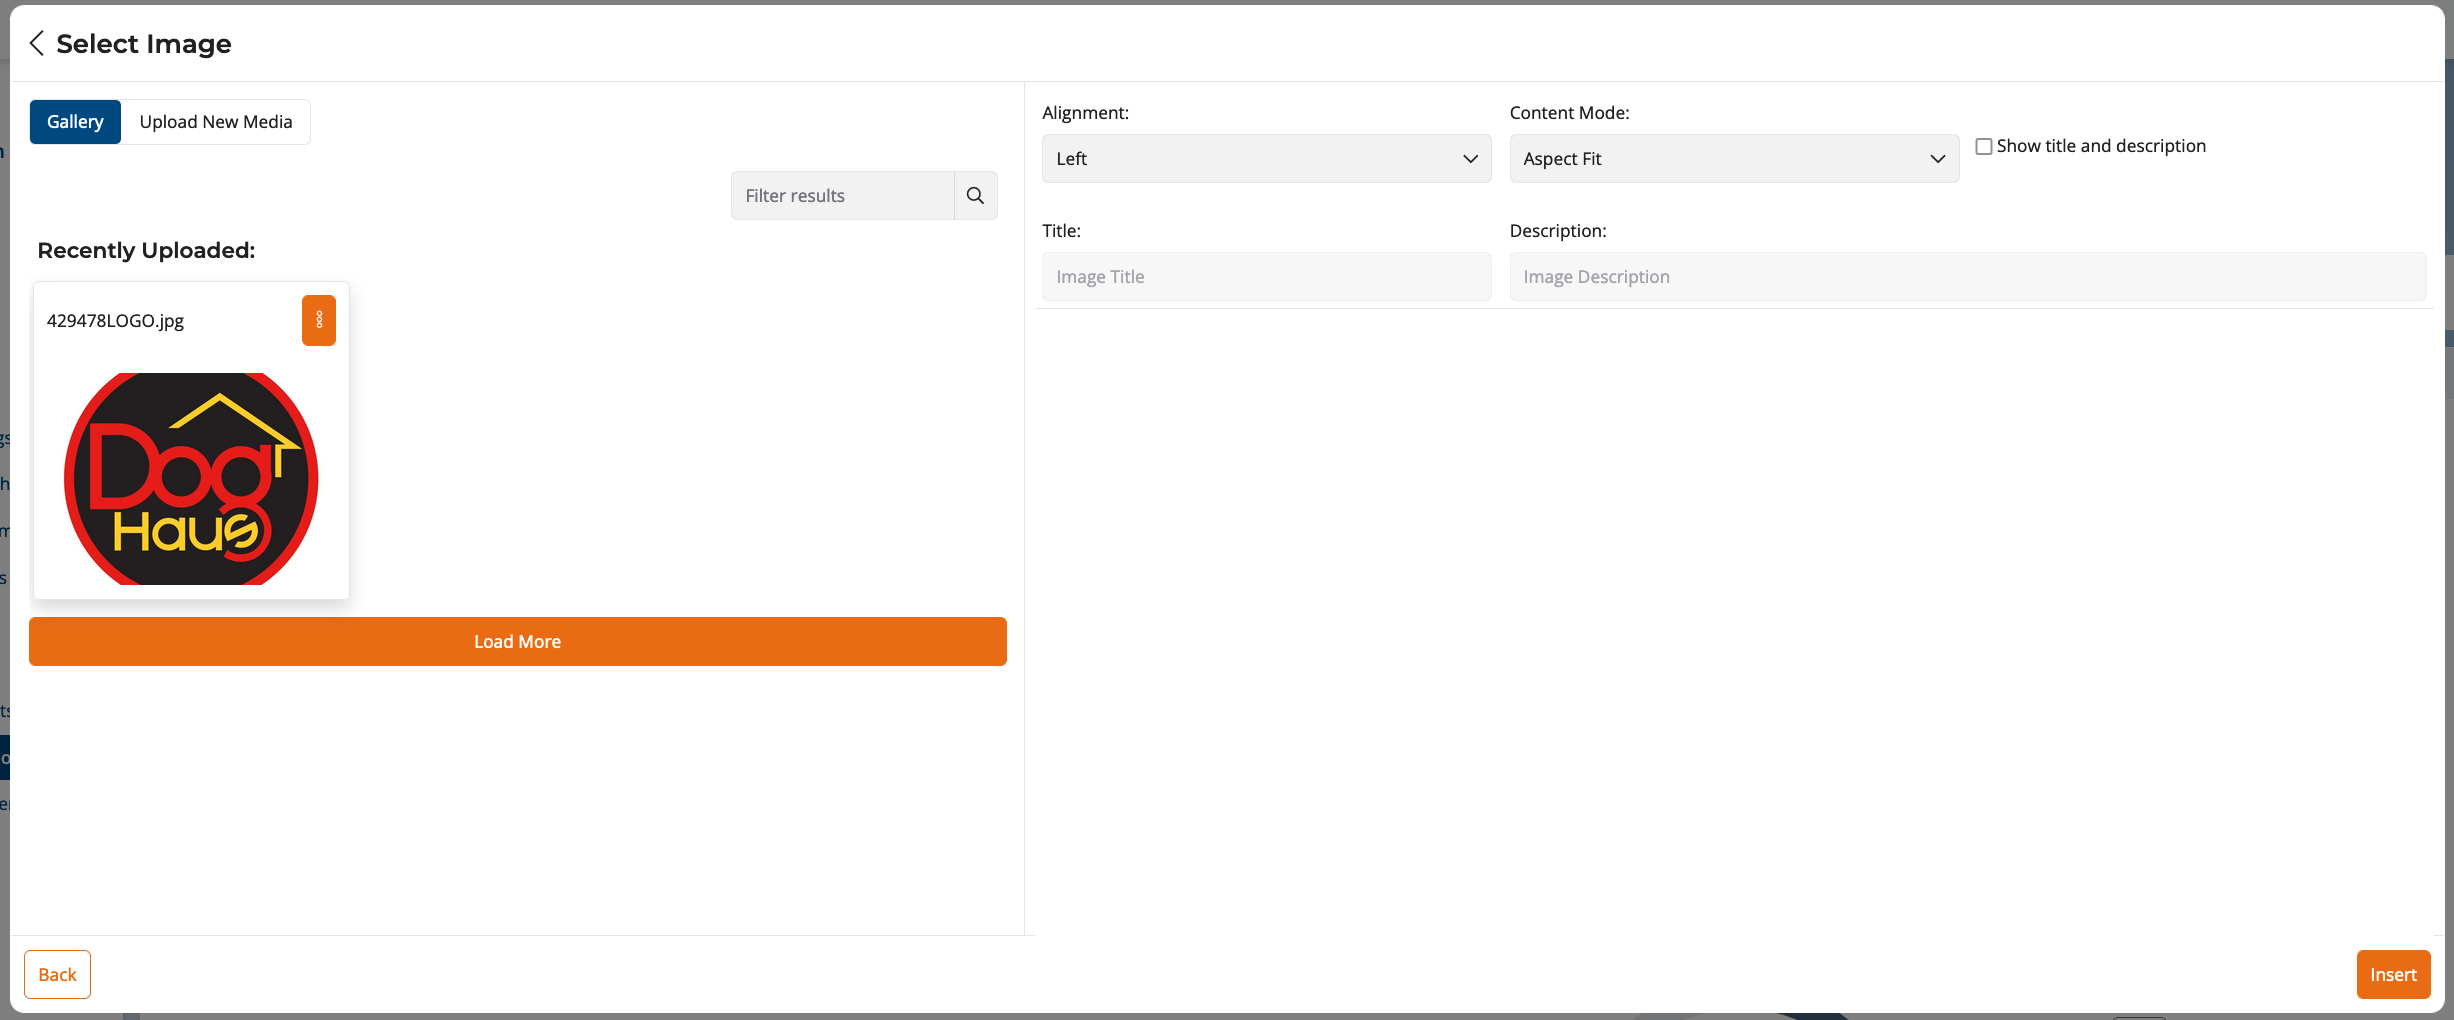This screenshot has height=1020, width=2454.
Task: Click the Alignment dropdown chevron
Action: pyautogui.click(x=1470, y=158)
